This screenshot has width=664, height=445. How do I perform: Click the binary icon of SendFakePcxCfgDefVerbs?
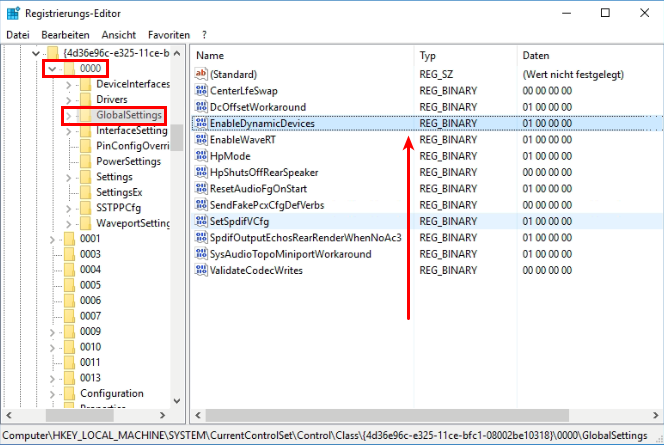point(201,205)
